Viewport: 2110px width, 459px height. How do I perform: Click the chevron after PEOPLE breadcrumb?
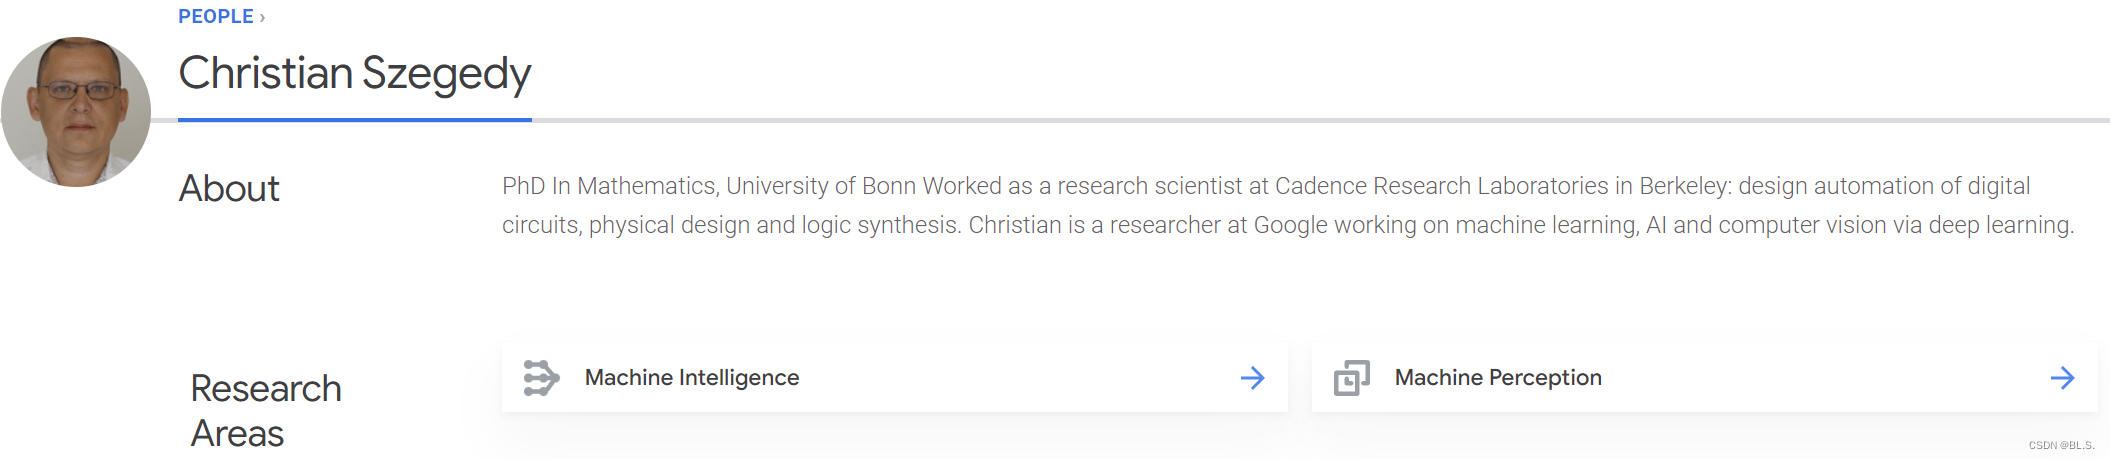point(262,17)
